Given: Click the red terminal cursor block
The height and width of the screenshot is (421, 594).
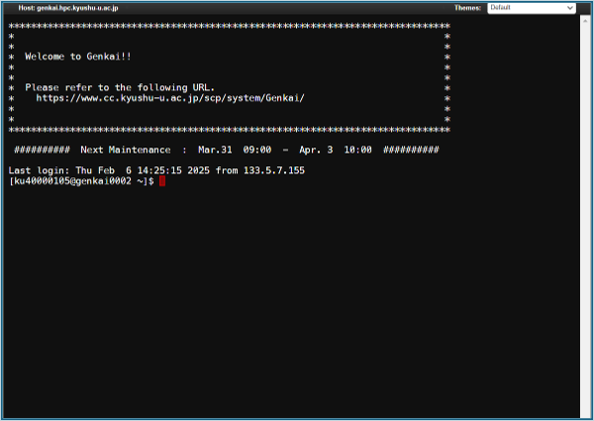Looking at the screenshot, I should click(162, 181).
